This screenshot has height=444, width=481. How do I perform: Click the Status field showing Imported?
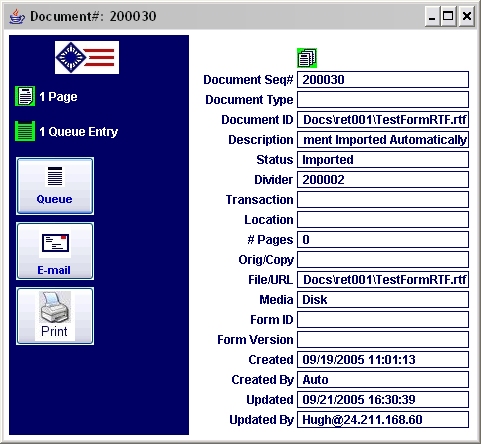pos(383,160)
